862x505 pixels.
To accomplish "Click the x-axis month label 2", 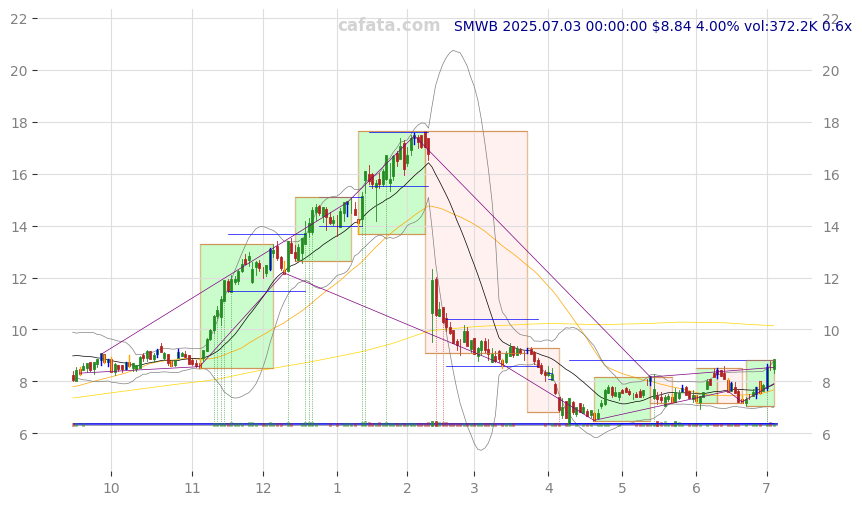I will click(407, 489).
